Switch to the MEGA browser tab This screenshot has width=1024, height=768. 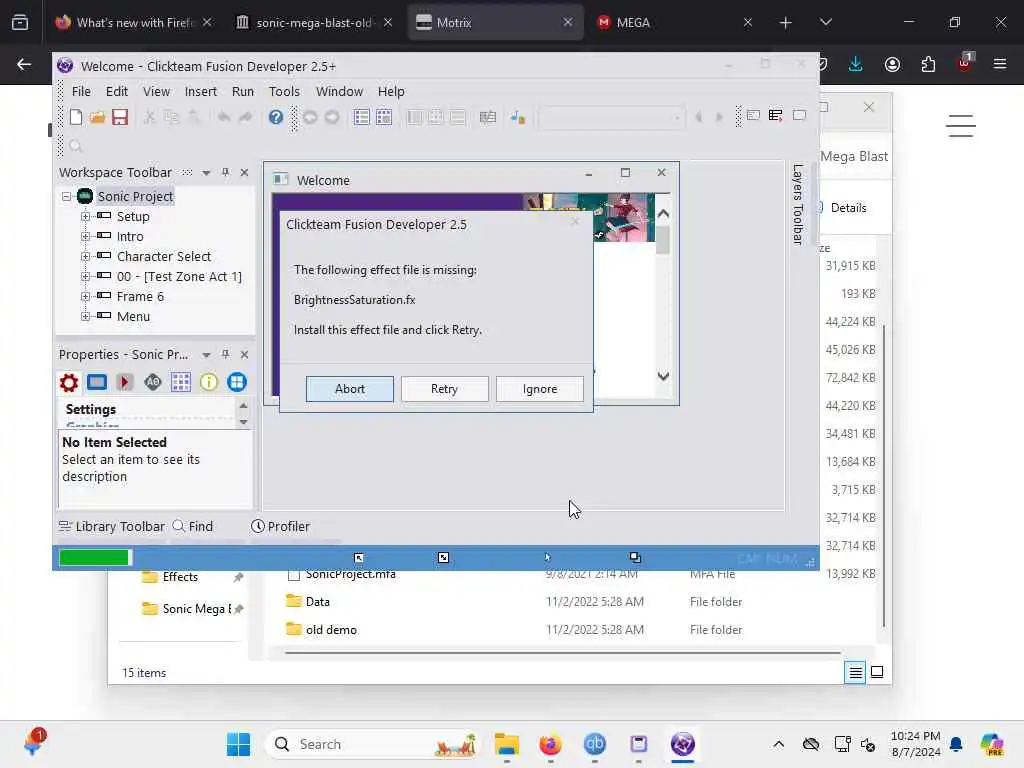tap(672, 22)
